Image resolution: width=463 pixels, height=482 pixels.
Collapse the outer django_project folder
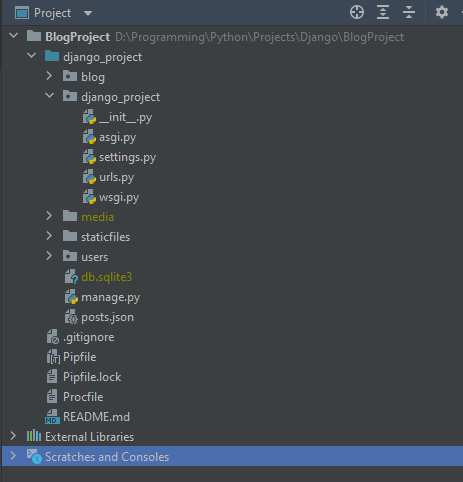tap(32, 55)
